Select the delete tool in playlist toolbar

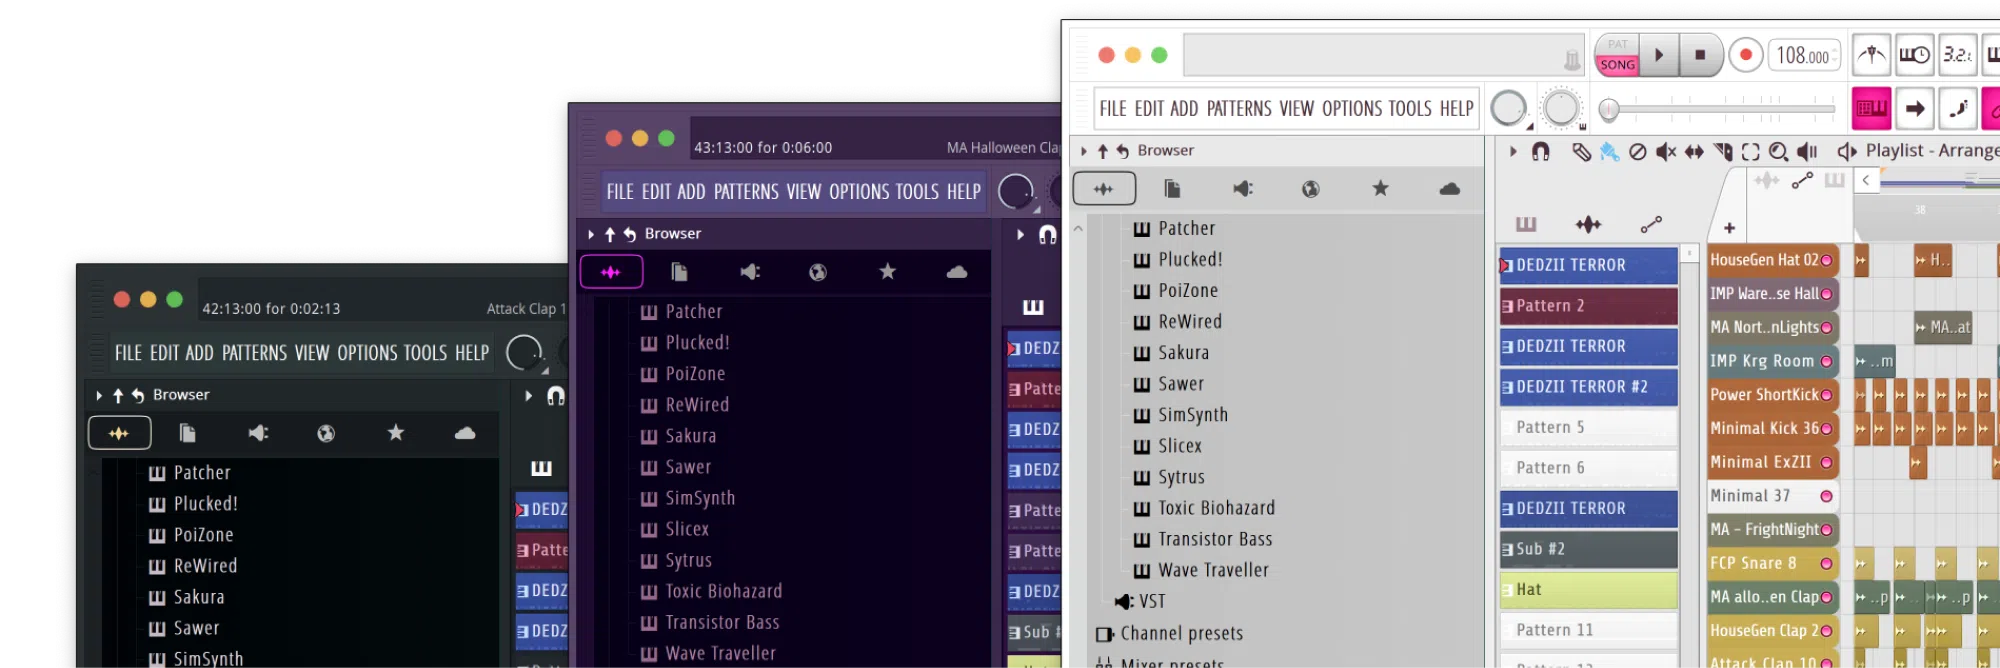click(x=1637, y=152)
